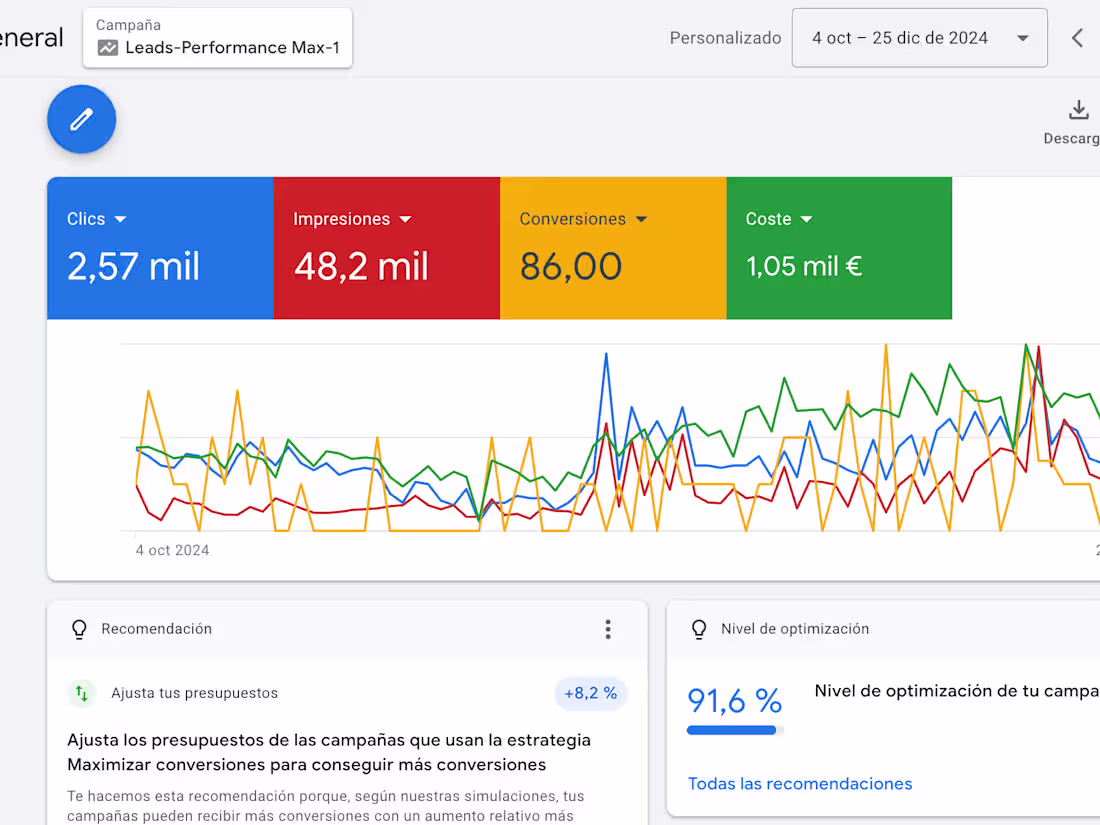Open the three-dot menu on the Recomendación card
Viewport: 1100px width, 825px height.
coord(608,629)
